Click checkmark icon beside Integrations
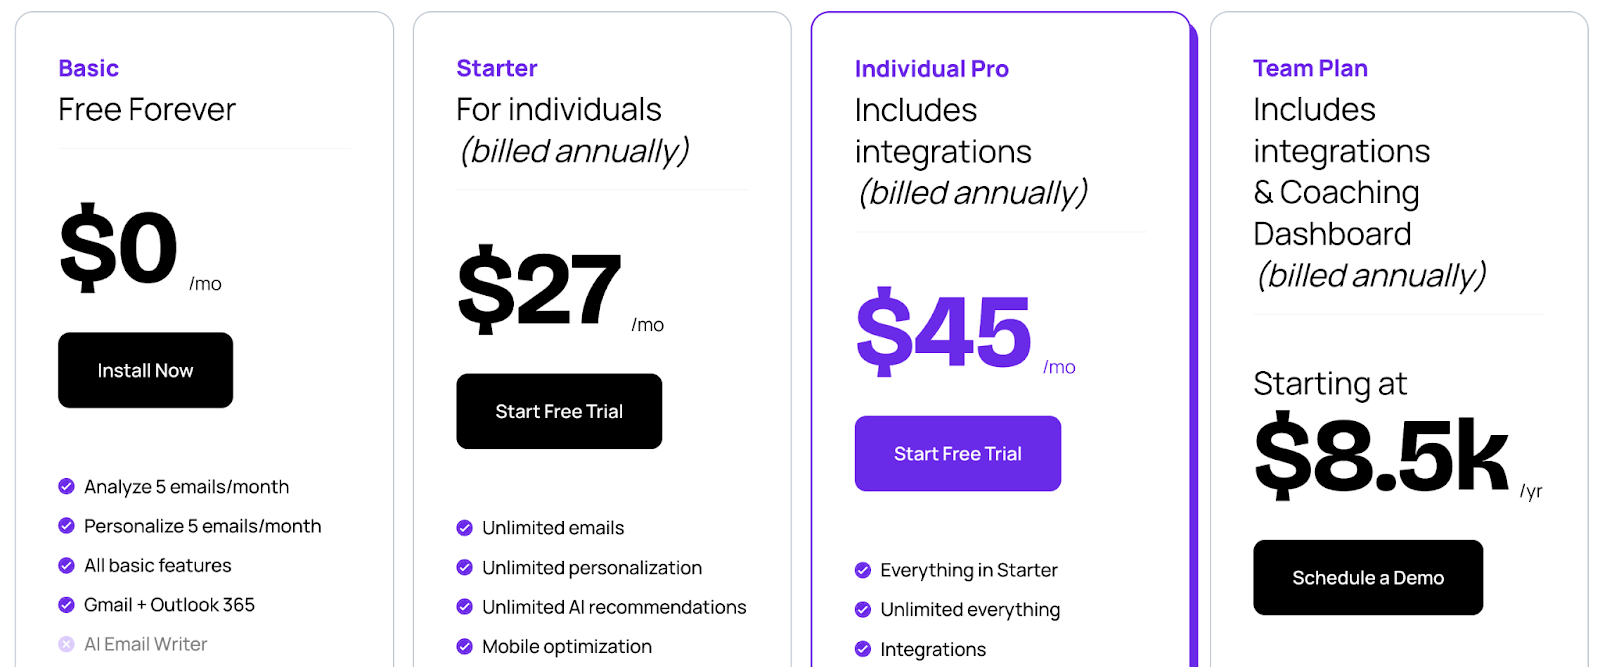1600x667 pixels. pyautogui.click(x=863, y=649)
